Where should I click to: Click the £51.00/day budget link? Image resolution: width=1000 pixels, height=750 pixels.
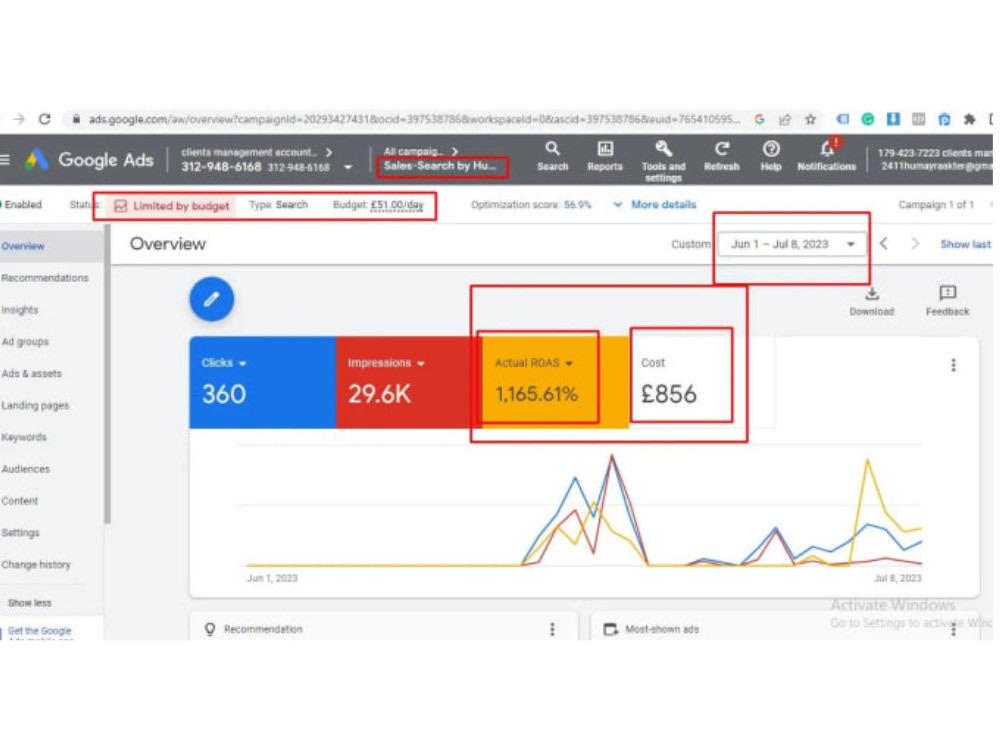click(x=397, y=205)
